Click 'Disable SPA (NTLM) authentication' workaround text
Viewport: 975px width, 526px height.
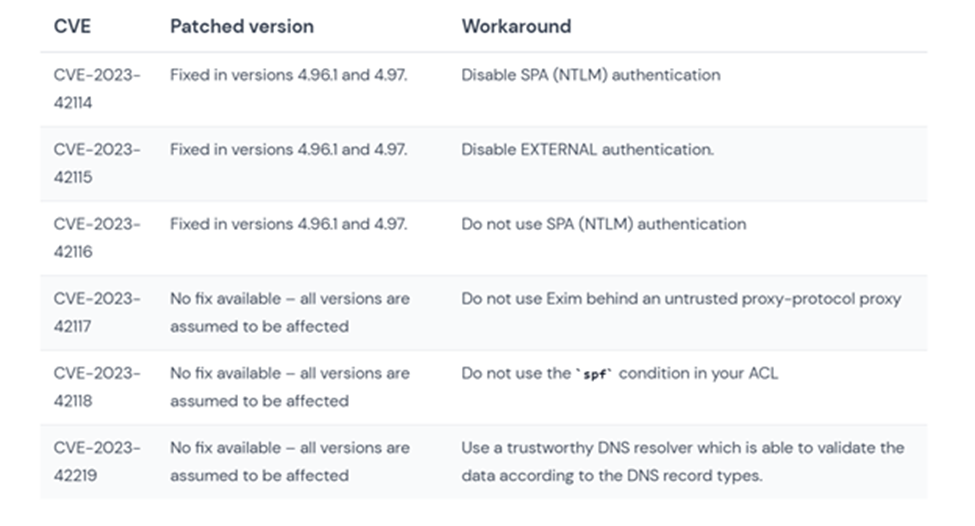point(591,75)
